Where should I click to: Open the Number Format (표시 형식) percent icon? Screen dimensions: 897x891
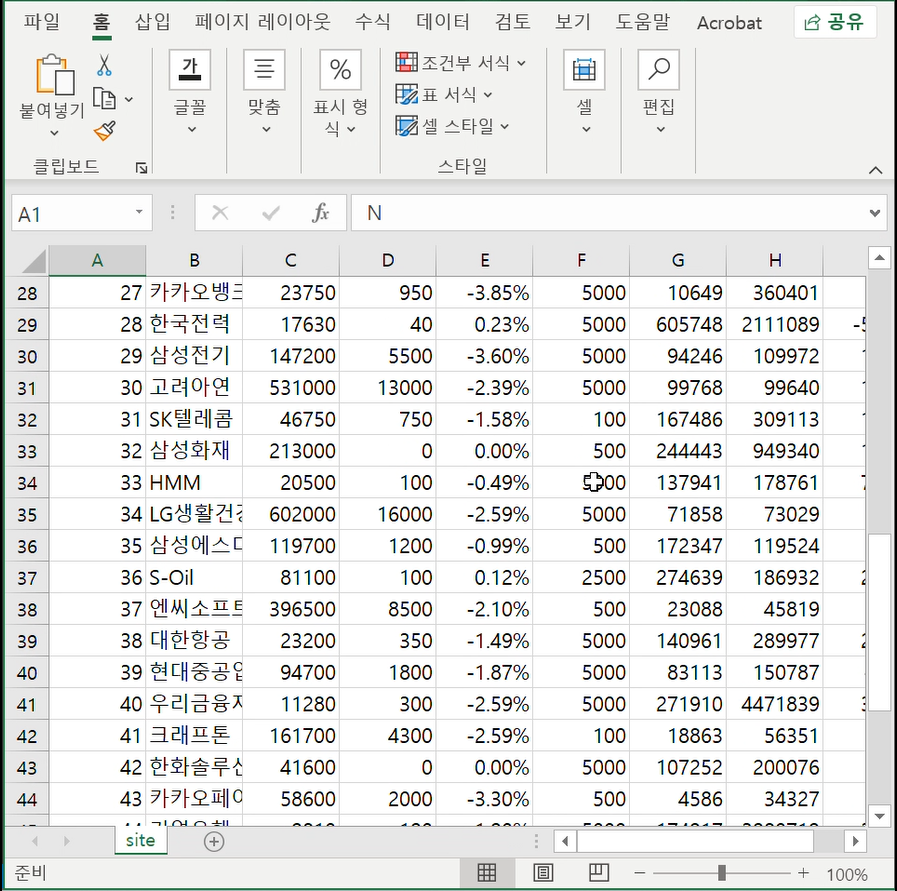tap(340, 70)
